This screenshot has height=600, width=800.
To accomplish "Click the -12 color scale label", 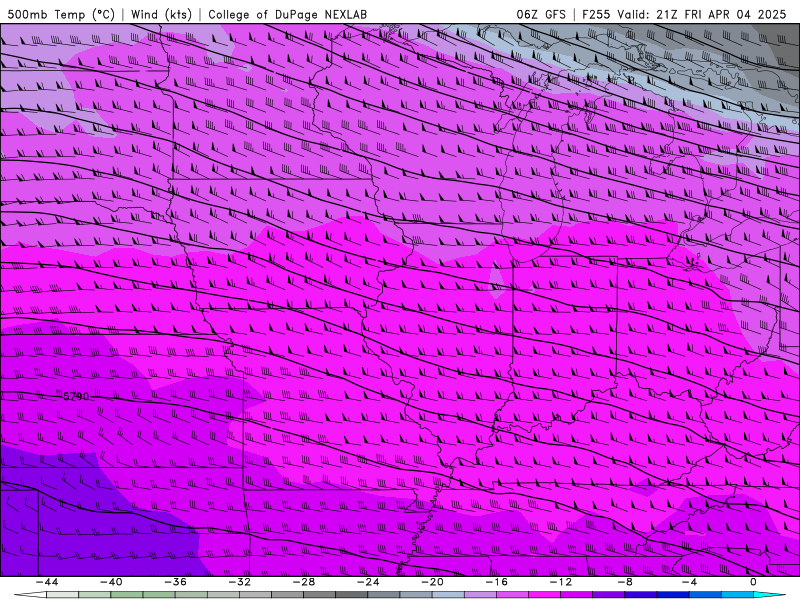I will (561, 582).
